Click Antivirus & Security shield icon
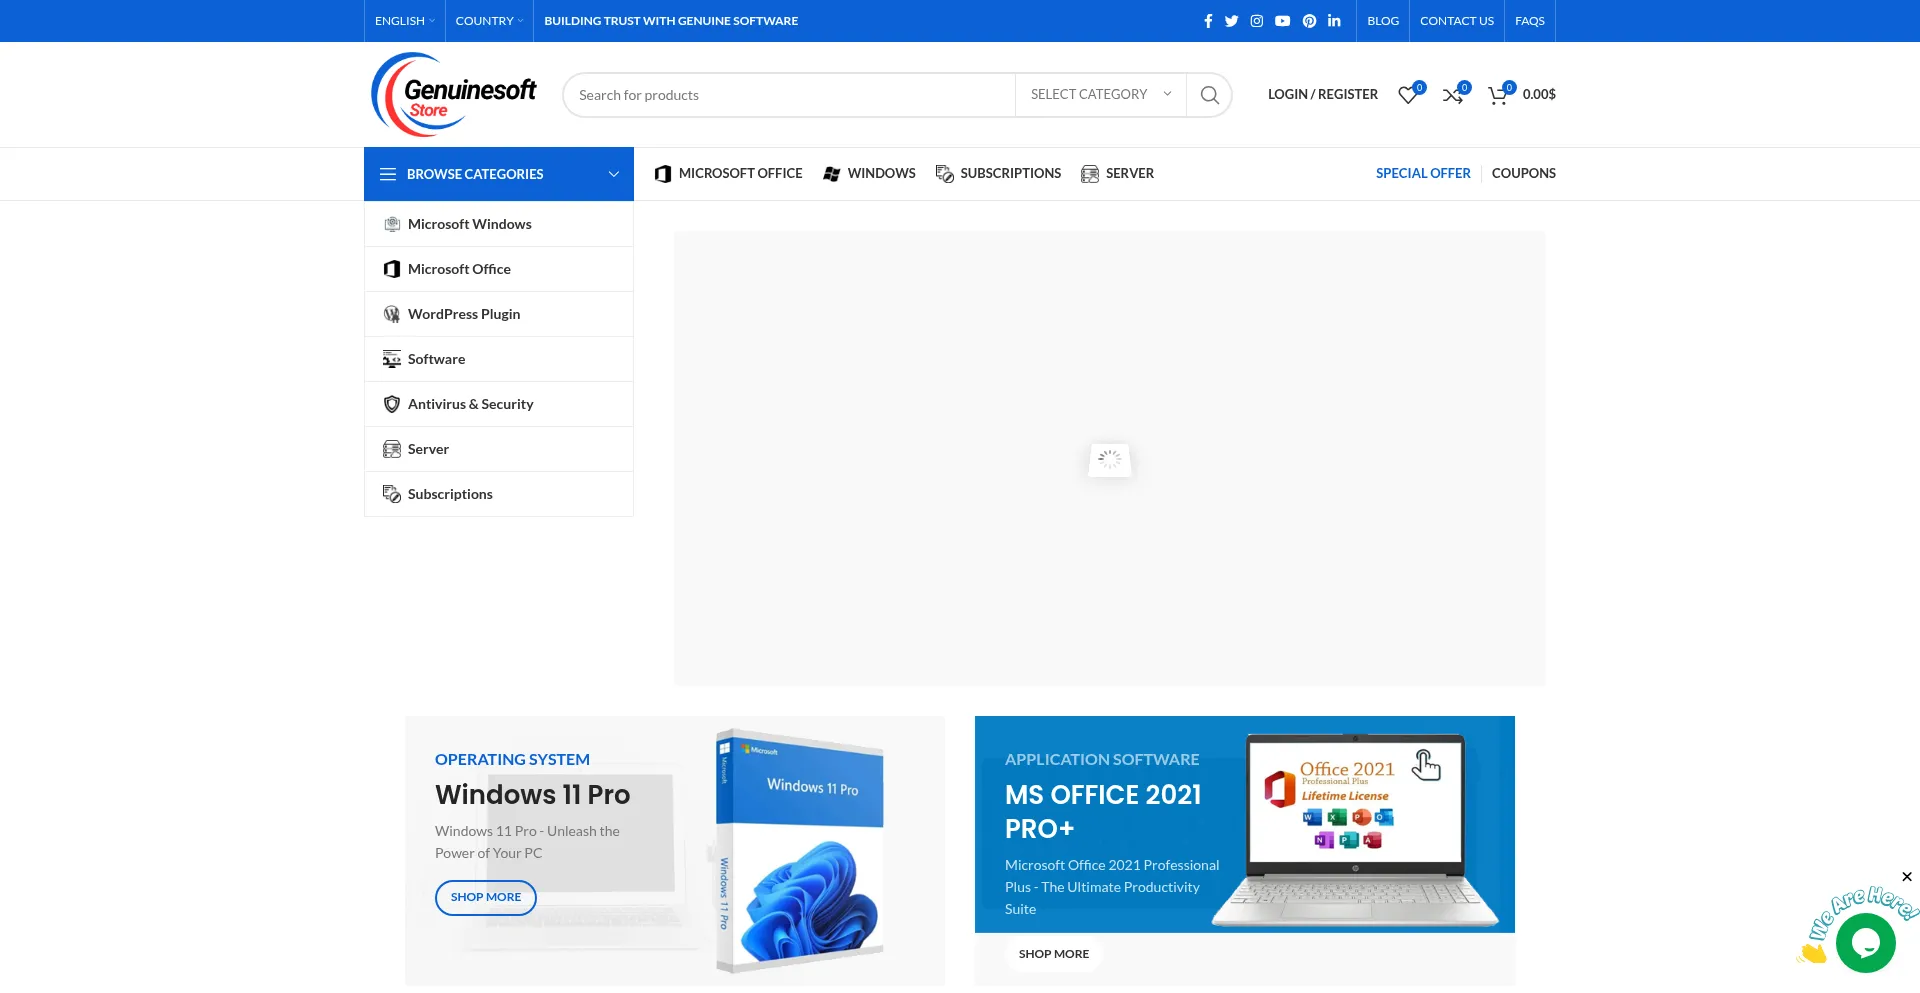Image resolution: width=1920 pixels, height=993 pixels. (x=392, y=404)
